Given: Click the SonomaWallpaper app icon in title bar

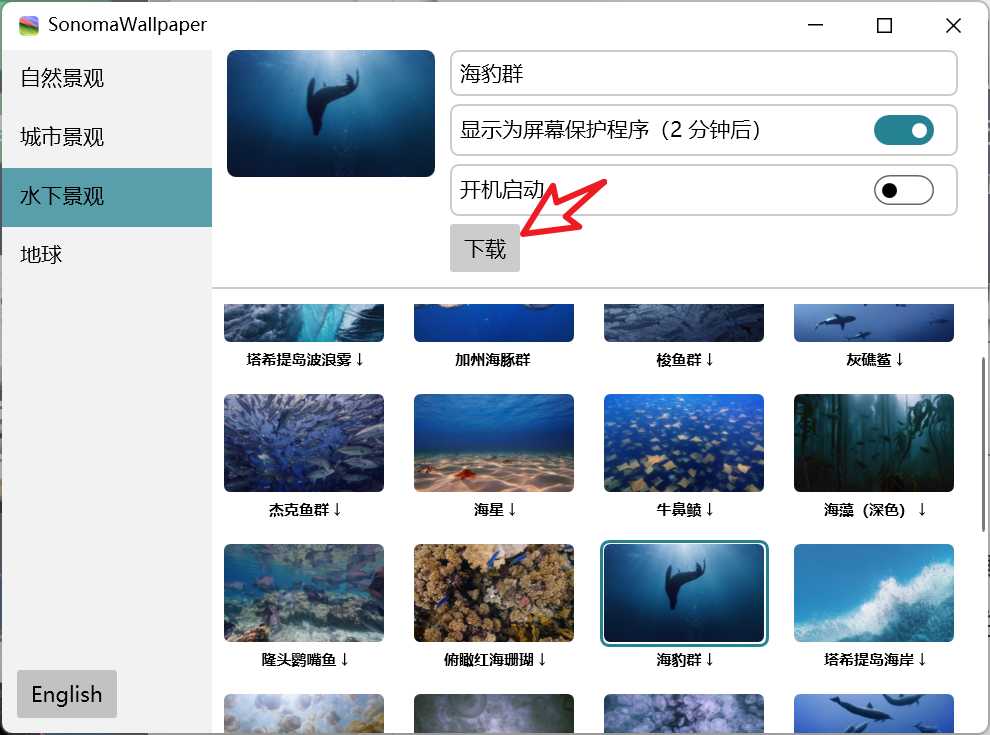Looking at the screenshot, I should [x=29, y=25].
